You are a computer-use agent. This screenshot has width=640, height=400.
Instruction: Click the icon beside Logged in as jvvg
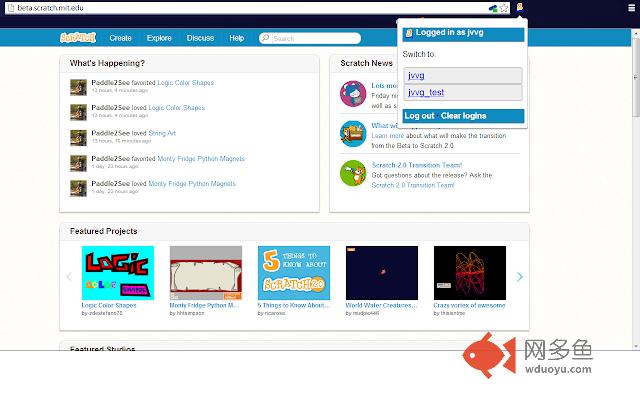[x=409, y=33]
